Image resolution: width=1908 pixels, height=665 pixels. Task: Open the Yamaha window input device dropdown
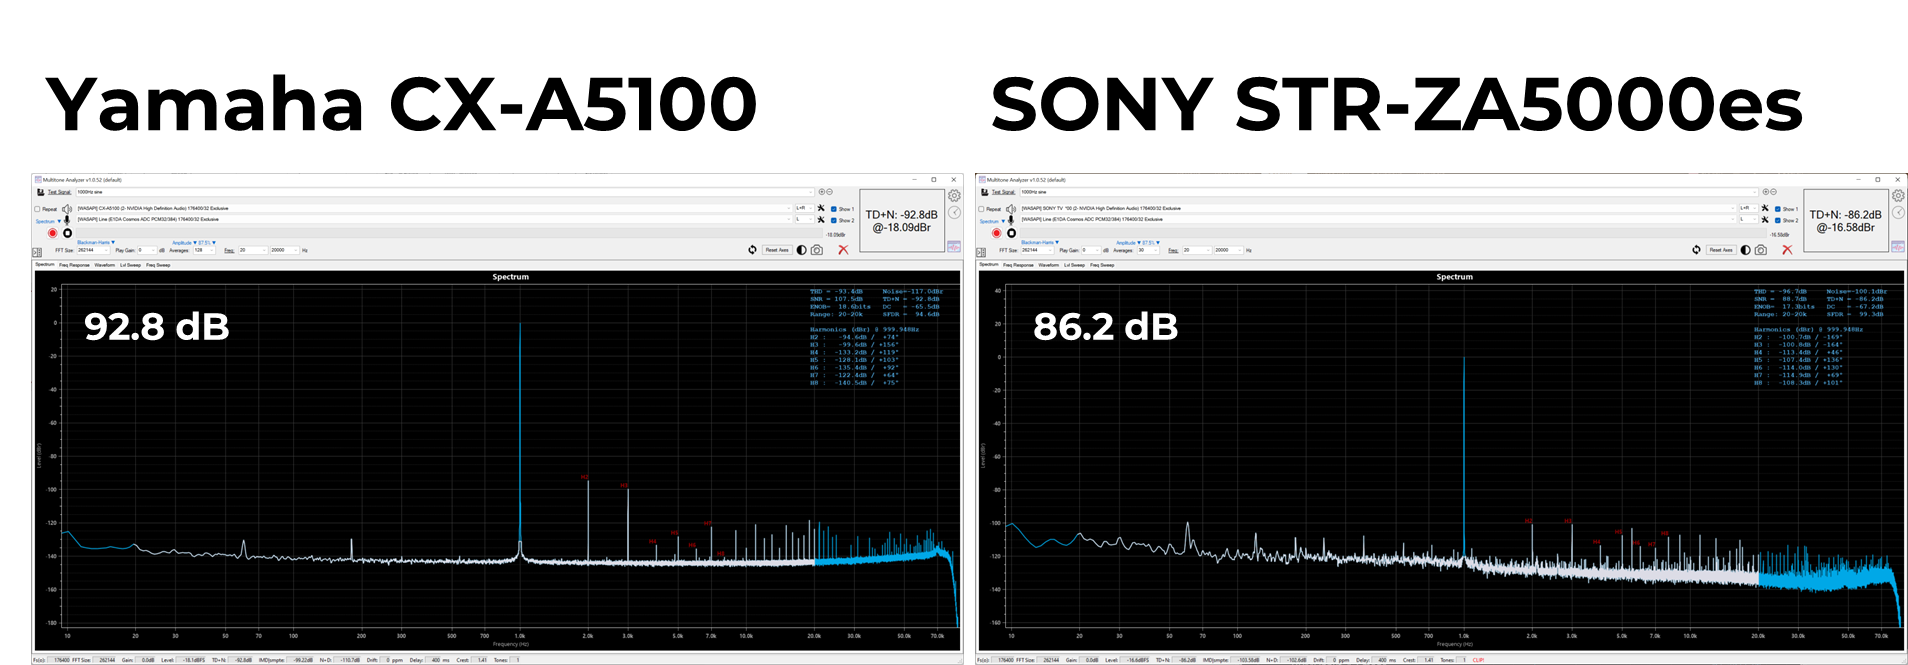point(434,219)
